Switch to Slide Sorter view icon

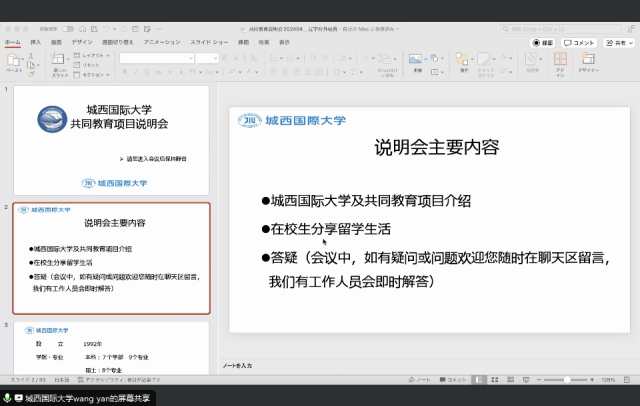point(495,380)
